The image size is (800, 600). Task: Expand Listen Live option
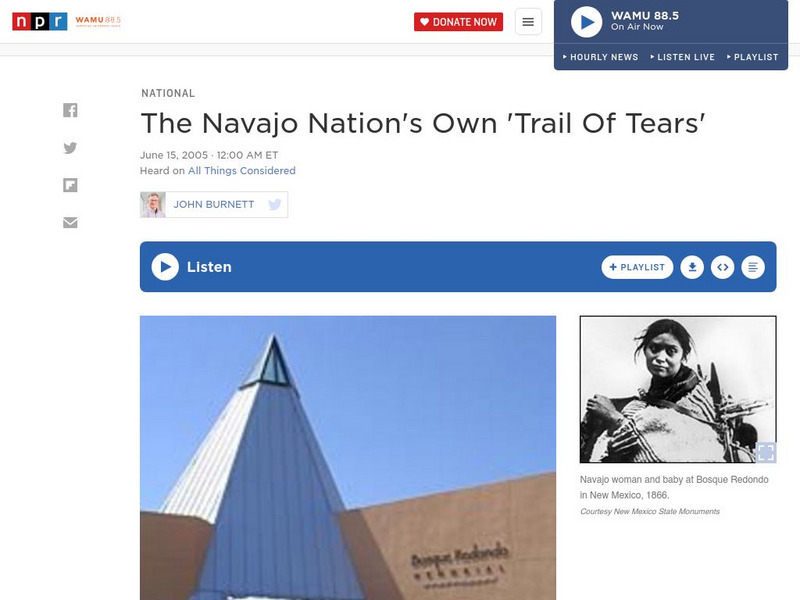pos(683,57)
